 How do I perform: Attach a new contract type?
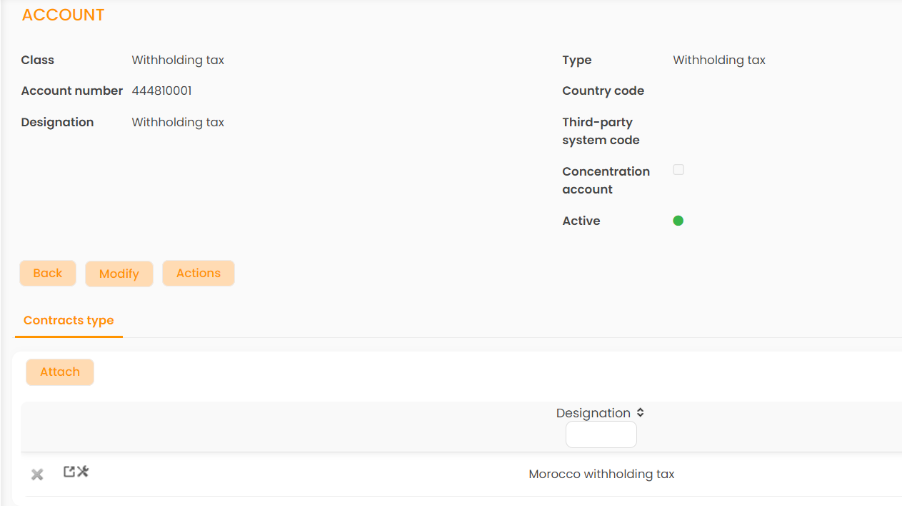tap(60, 372)
